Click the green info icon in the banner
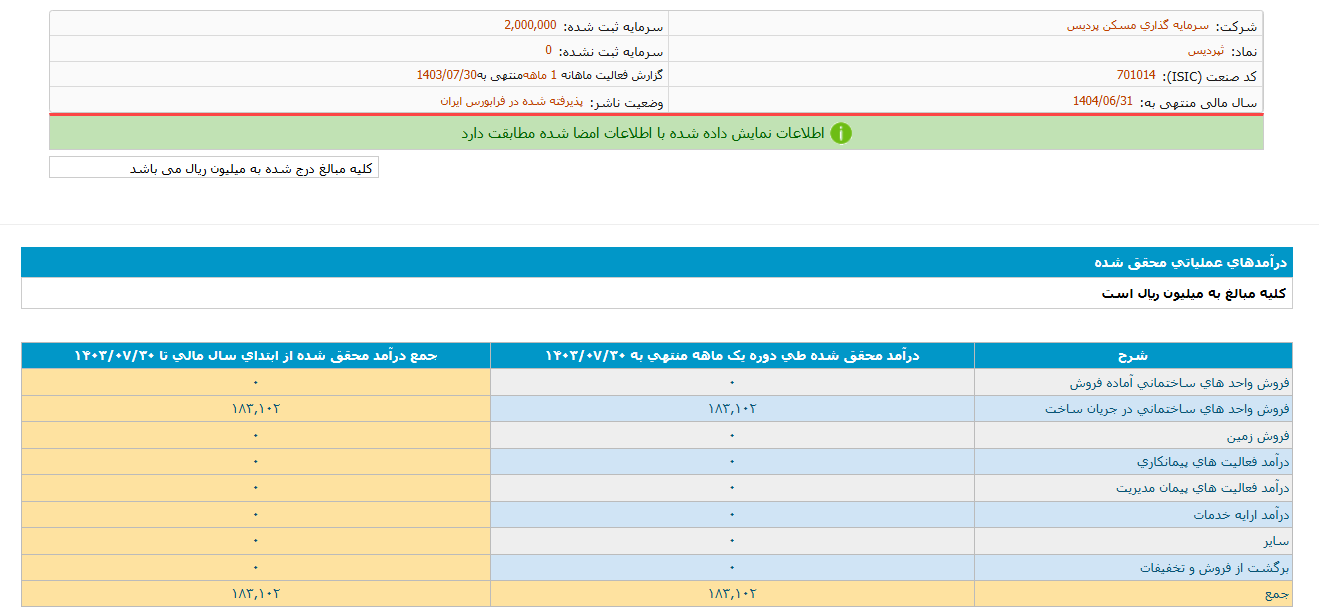Viewport: 1319px width, 615px height. (841, 133)
